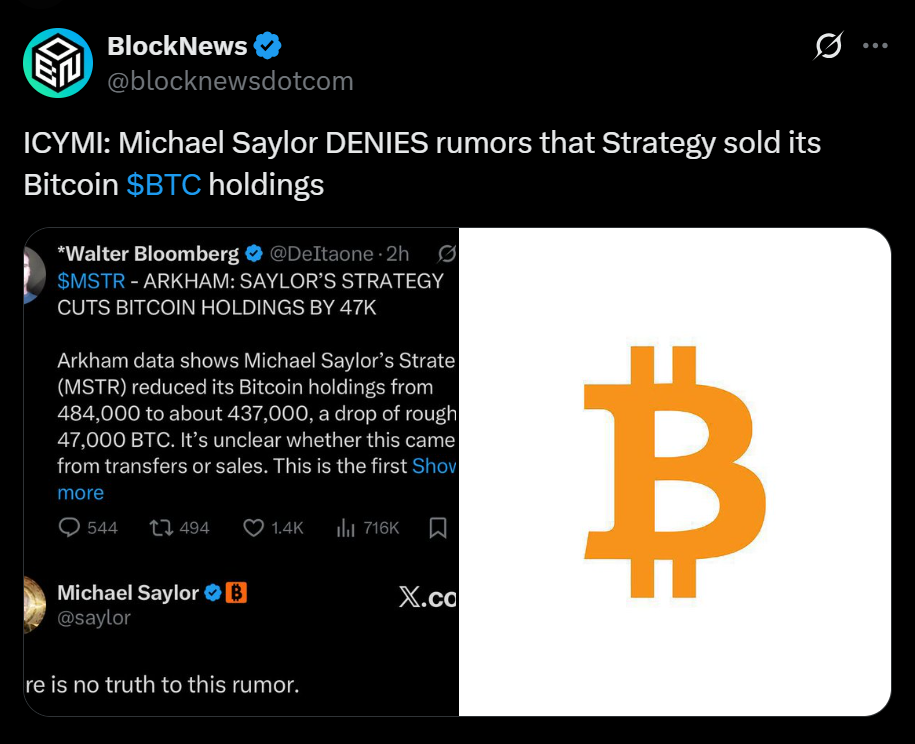Screen dimensions: 915x744
Task: Click BlockNews profile avatar
Action: point(57,62)
